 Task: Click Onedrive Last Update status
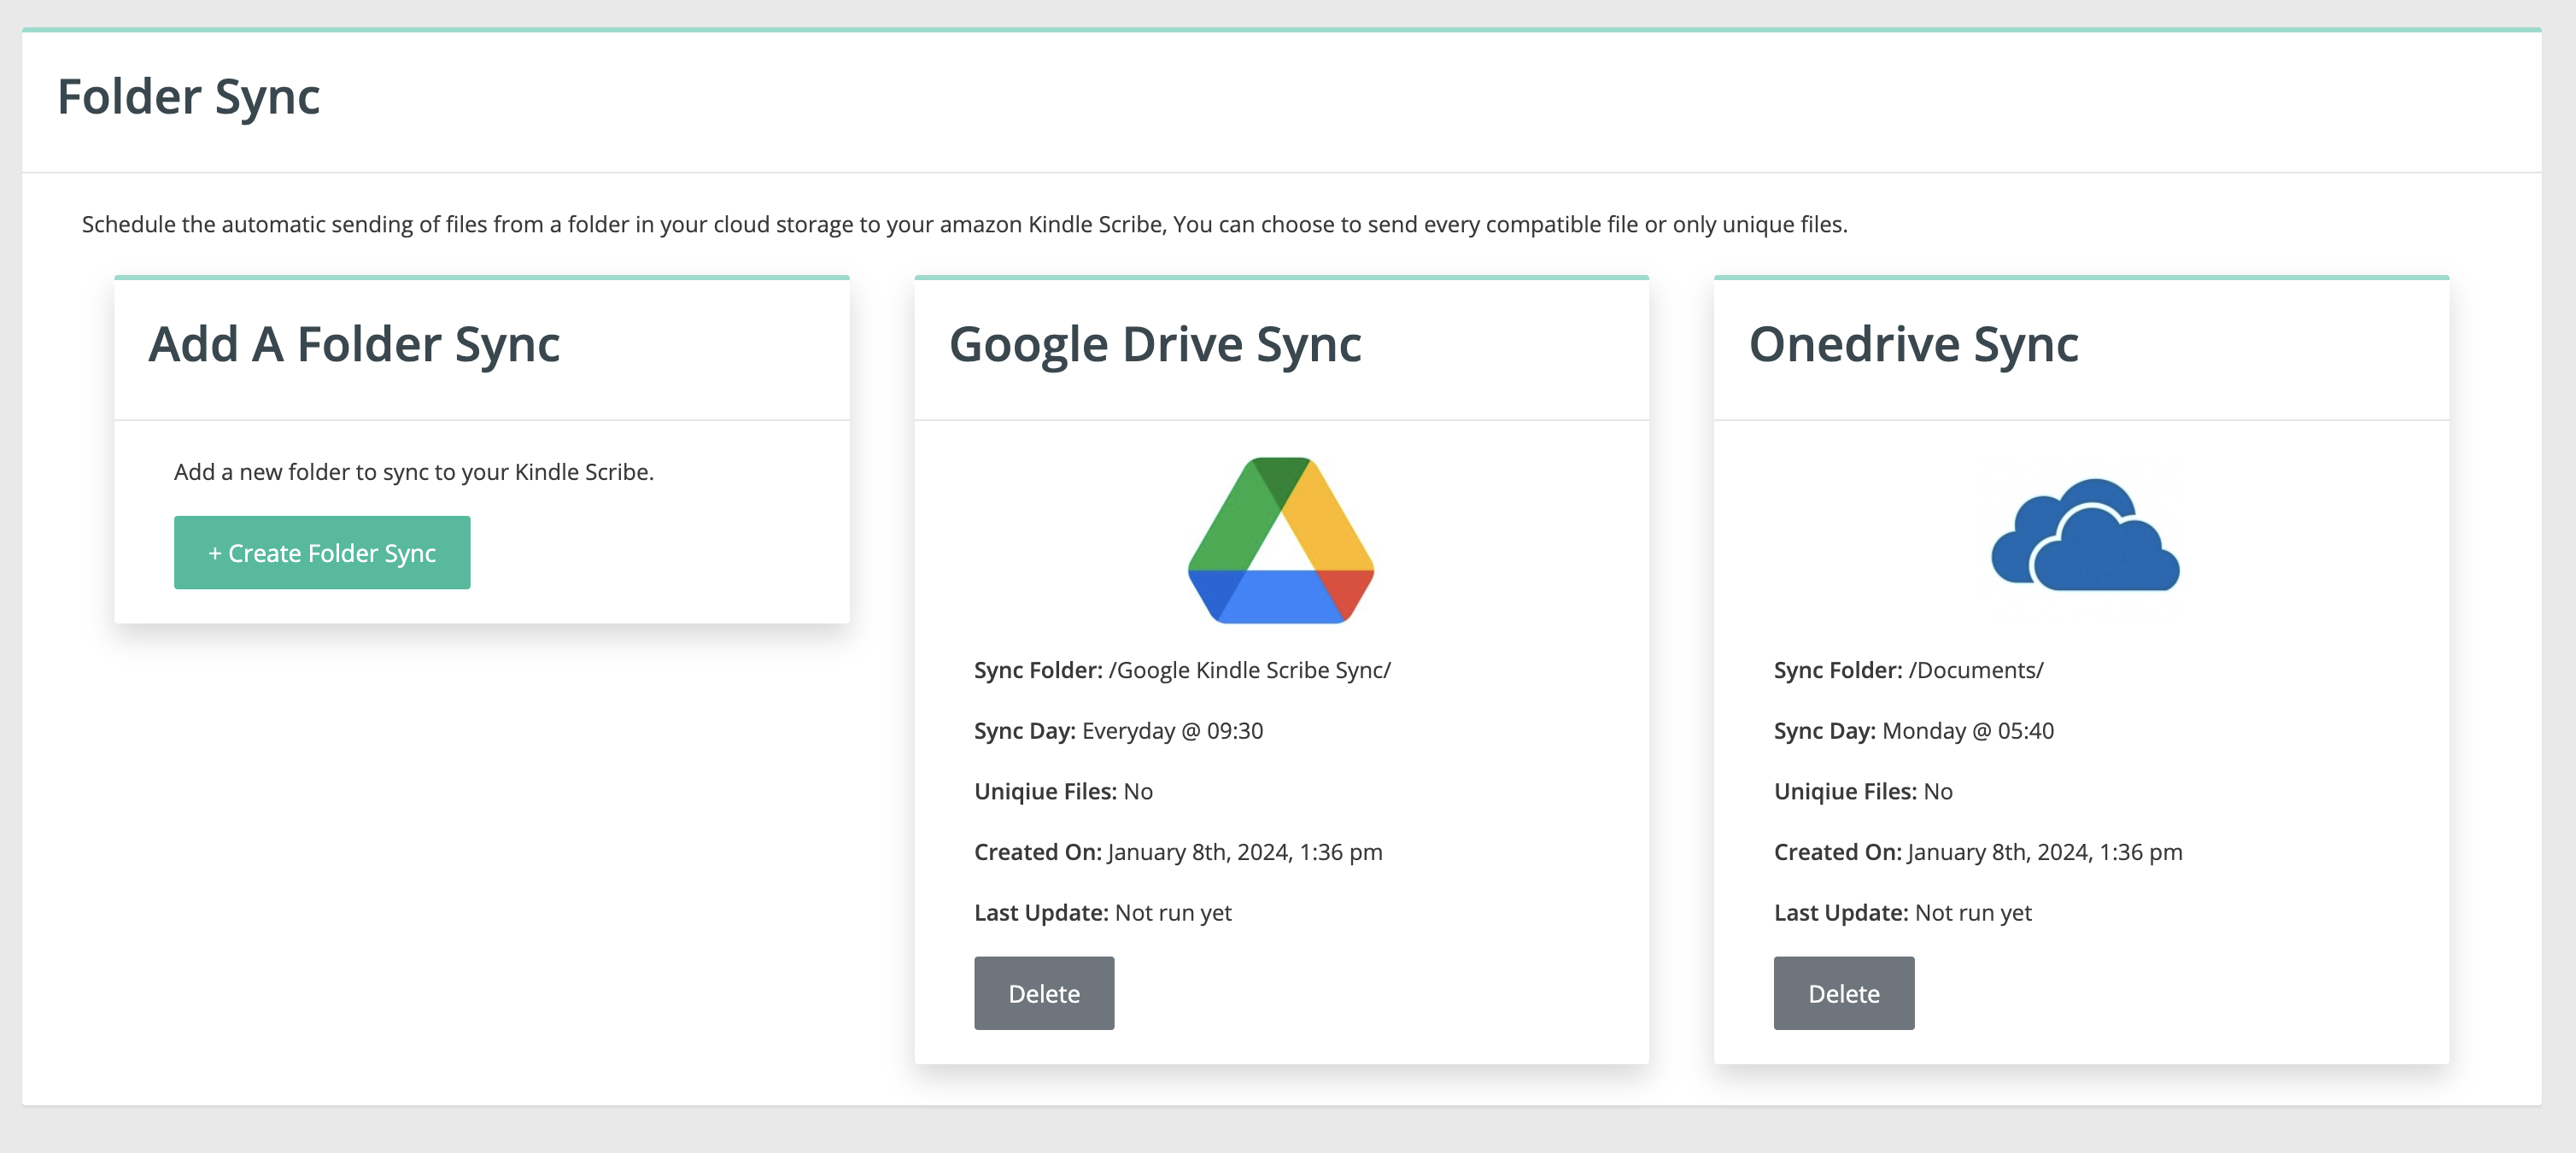(1972, 913)
